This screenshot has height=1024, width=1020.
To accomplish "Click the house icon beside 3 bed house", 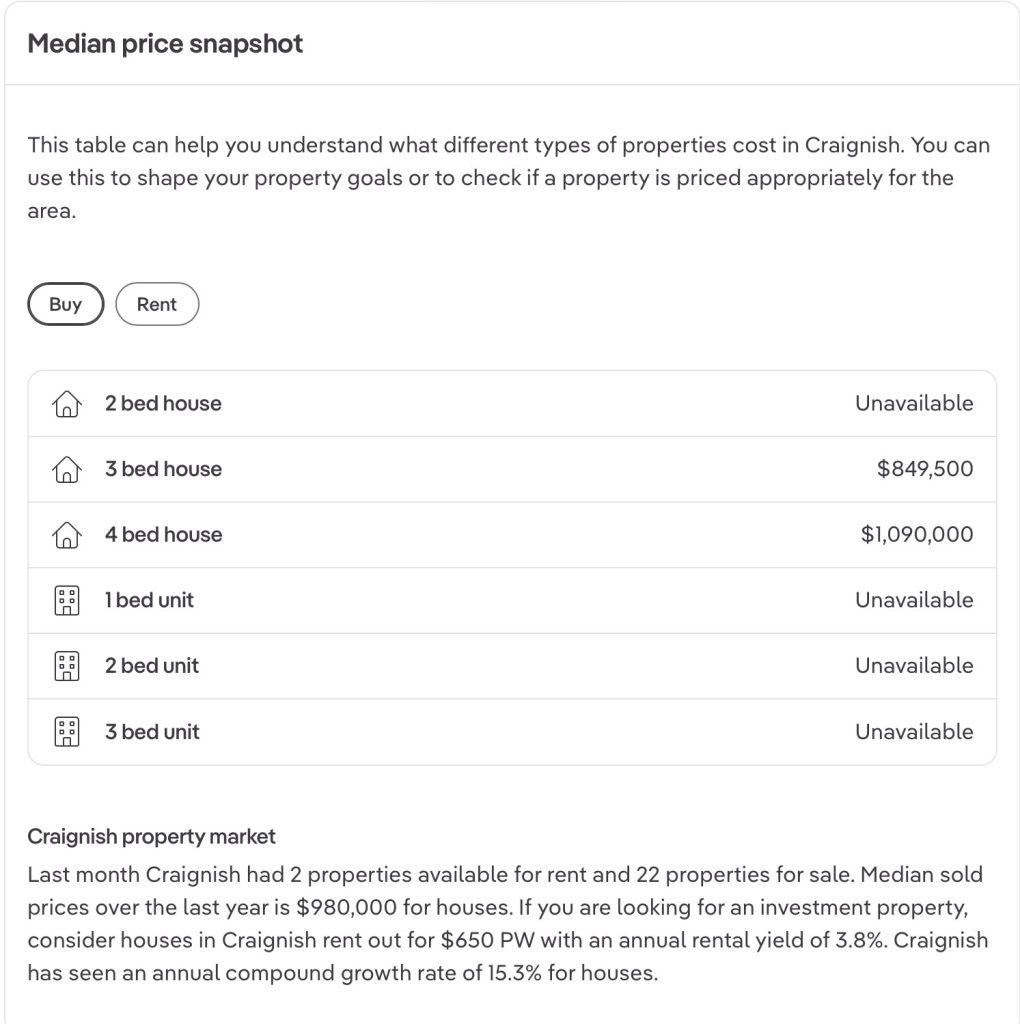I will [x=66, y=470].
